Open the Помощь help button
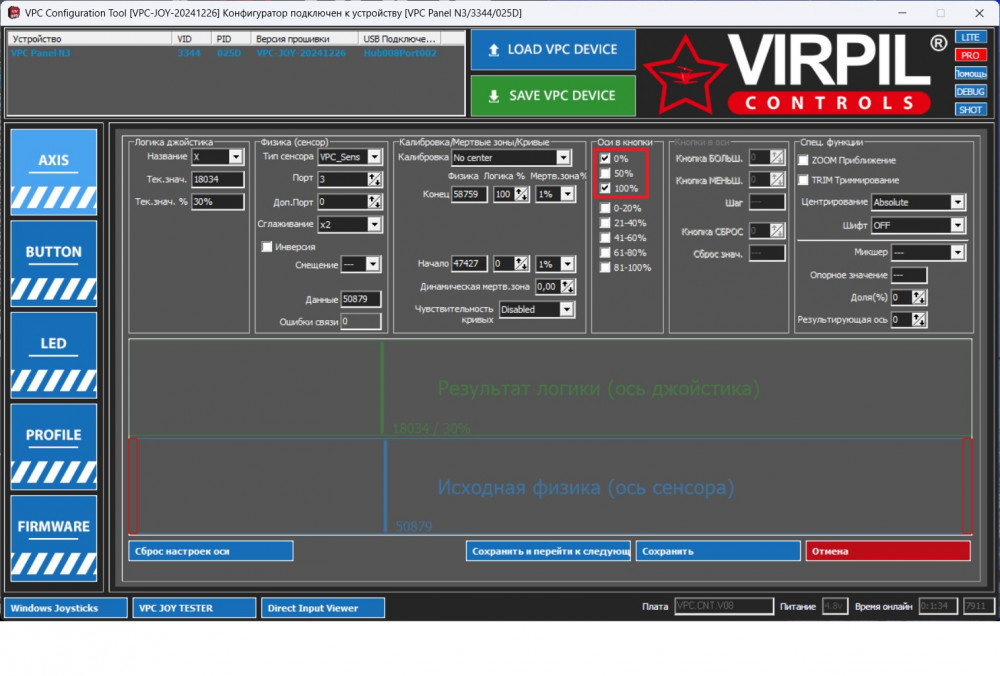 point(971,73)
